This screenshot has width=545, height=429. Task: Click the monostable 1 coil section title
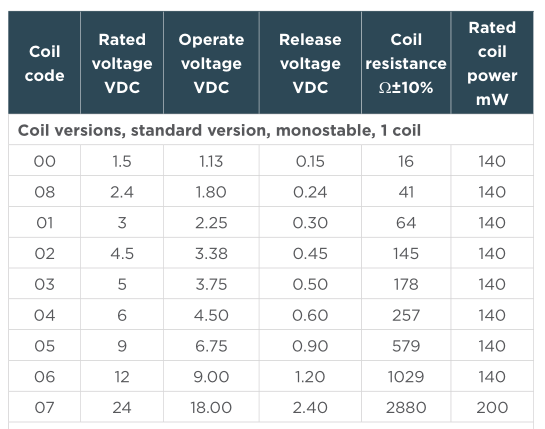(x=219, y=130)
